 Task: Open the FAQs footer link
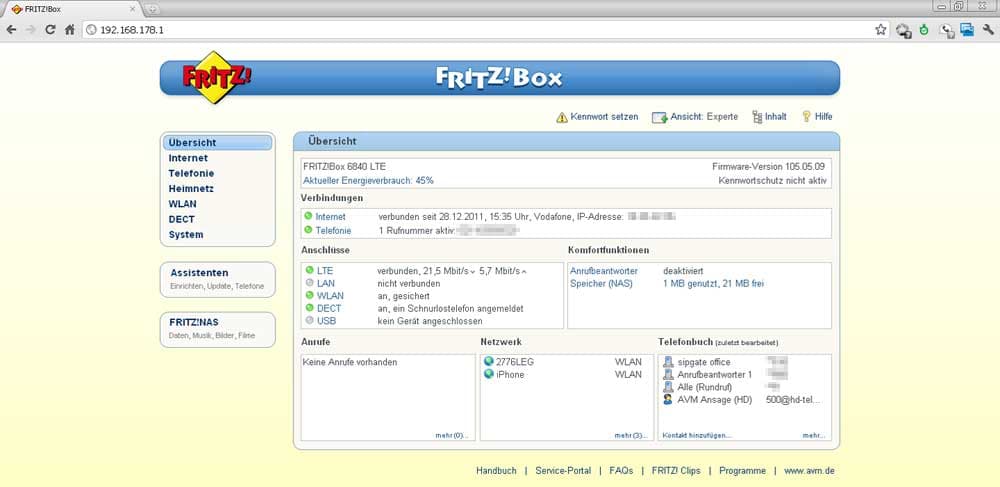(x=621, y=470)
